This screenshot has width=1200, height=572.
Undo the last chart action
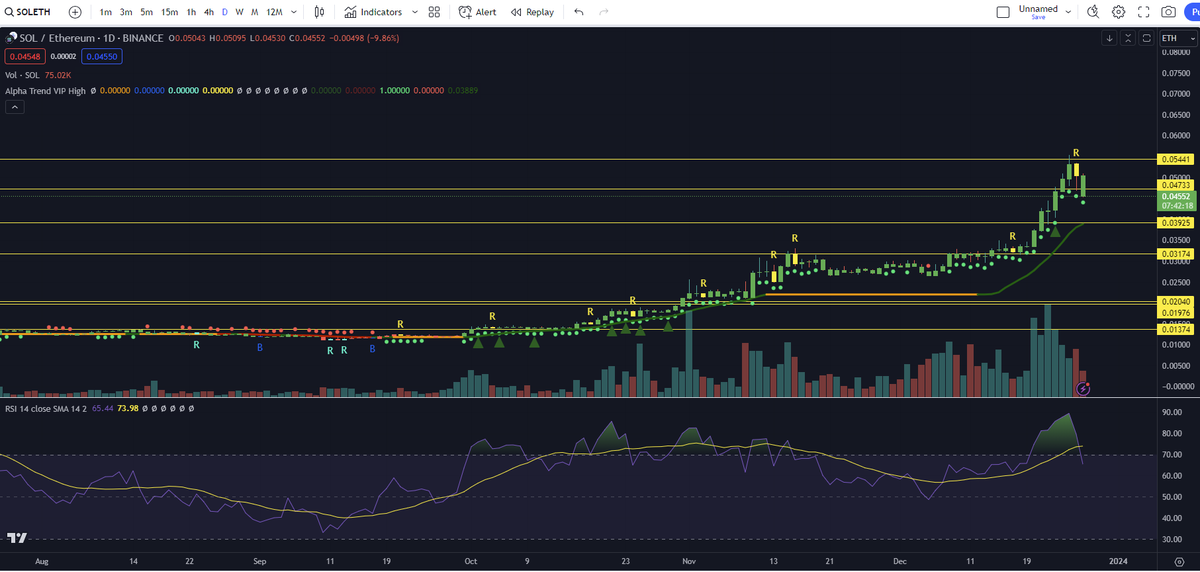click(x=579, y=12)
